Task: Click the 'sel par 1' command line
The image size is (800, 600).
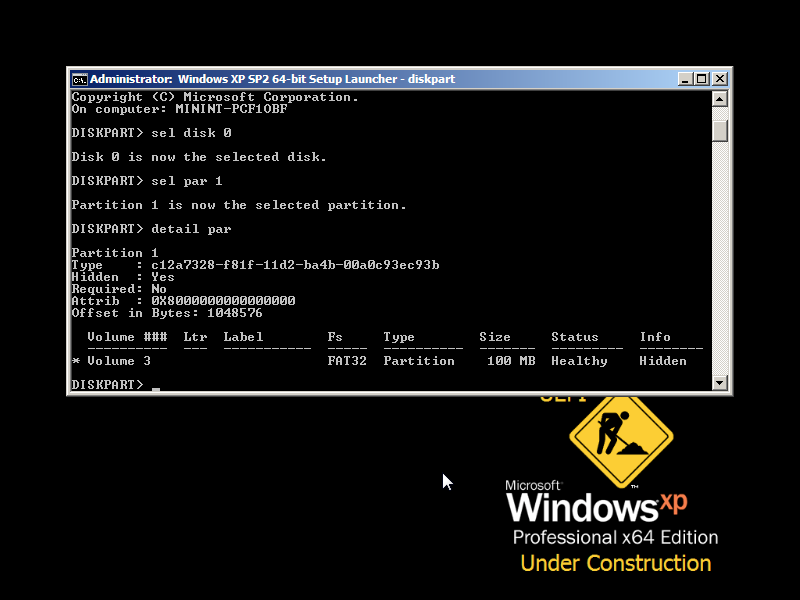Action: 147,181
